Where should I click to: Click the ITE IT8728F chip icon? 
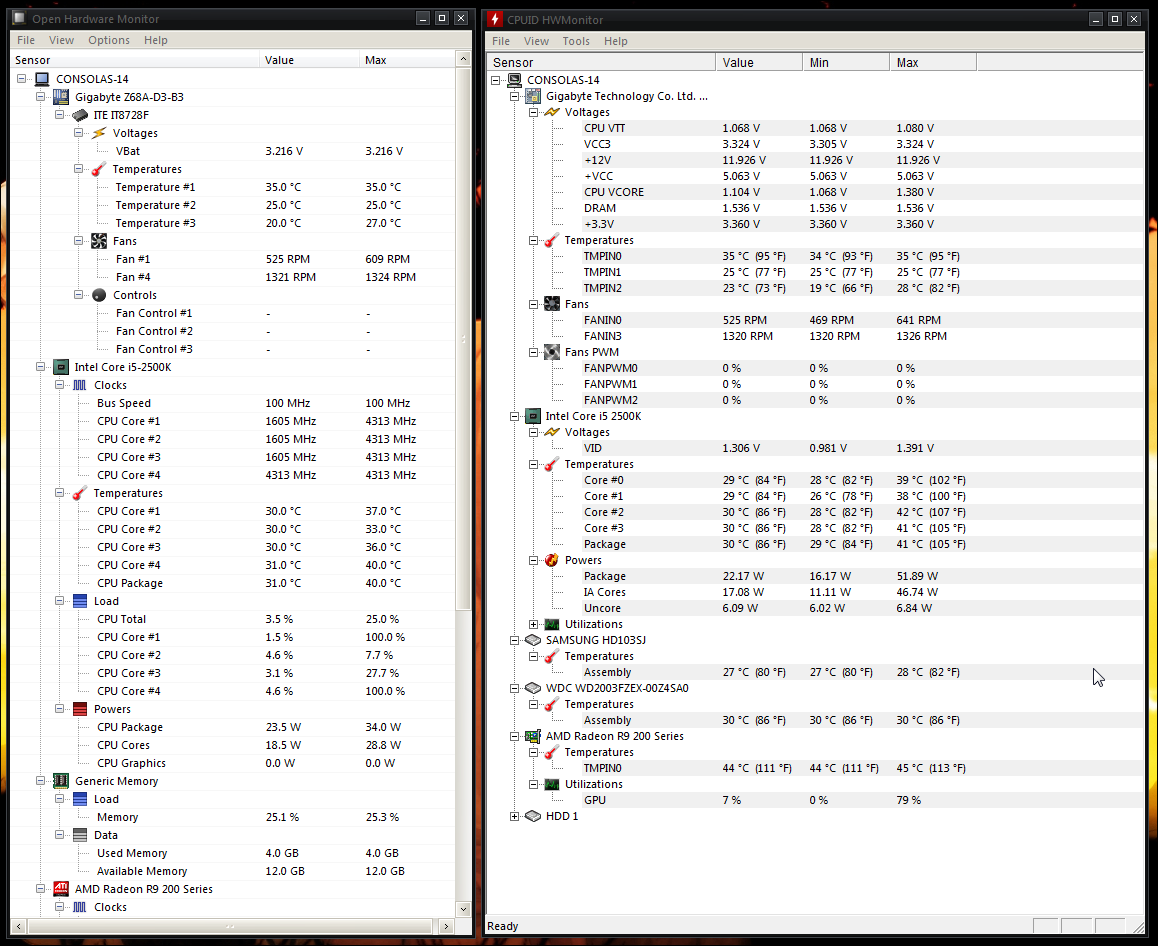tap(80, 115)
